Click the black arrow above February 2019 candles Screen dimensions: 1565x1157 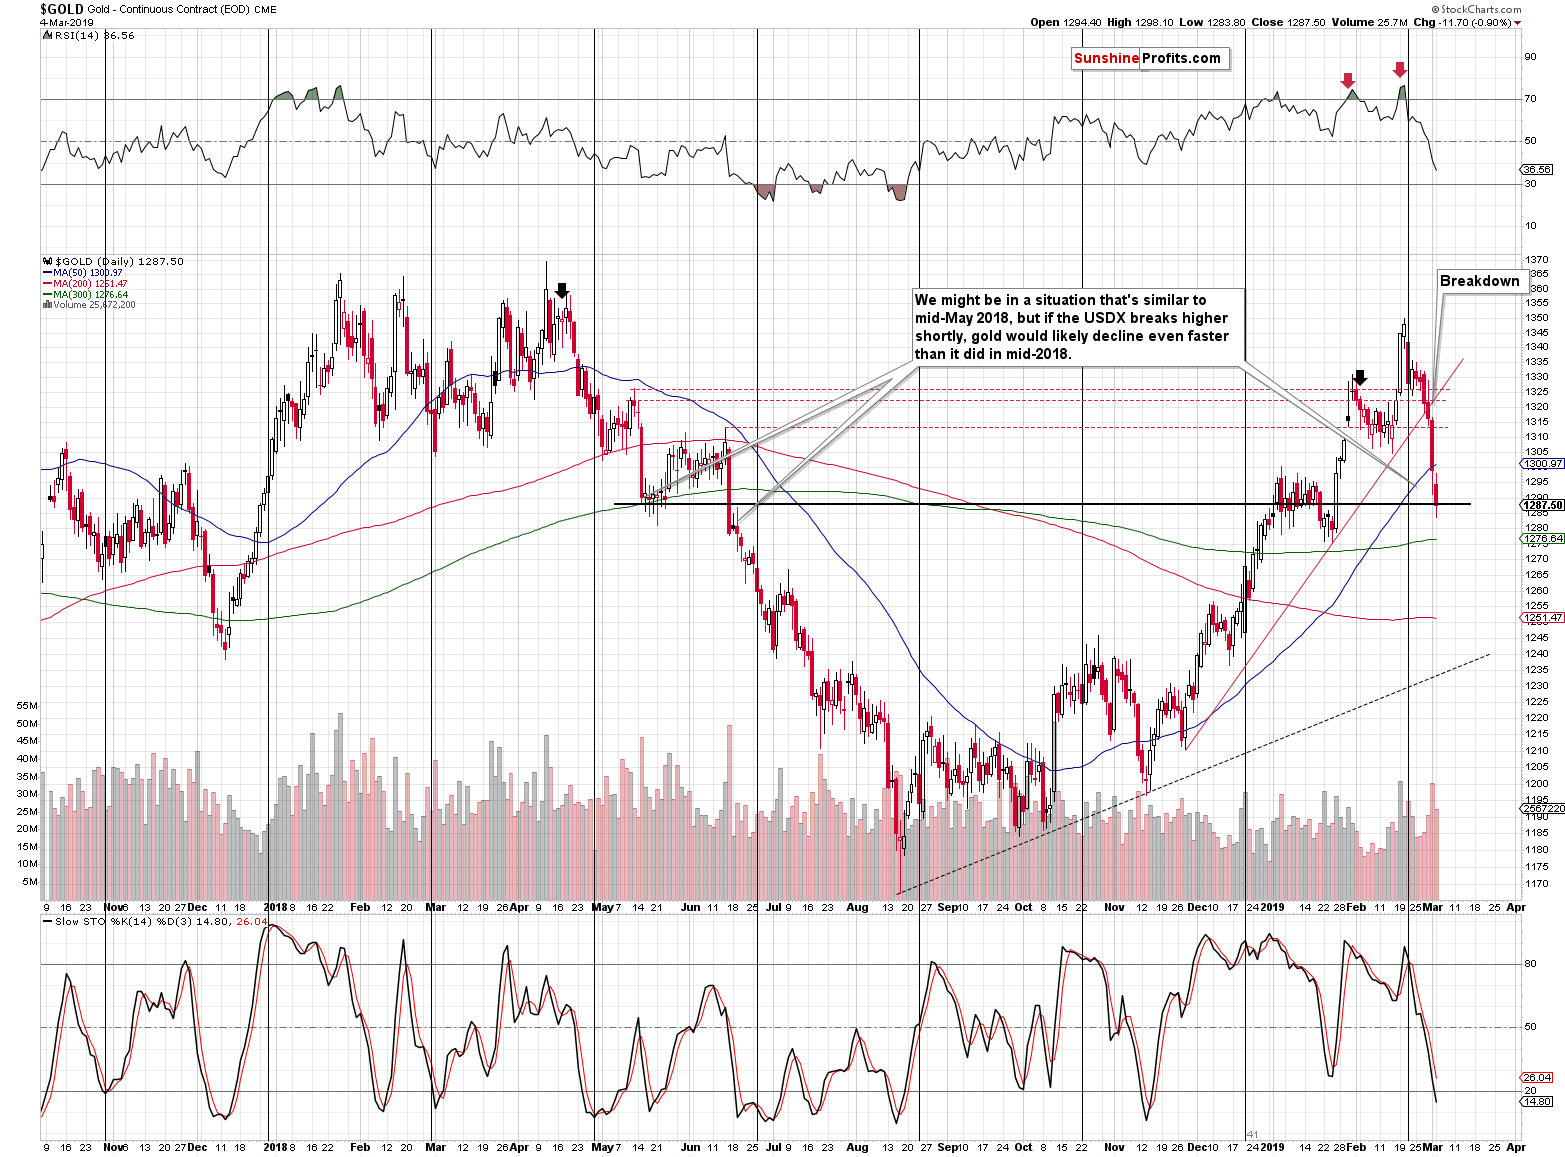(x=1359, y=378)
